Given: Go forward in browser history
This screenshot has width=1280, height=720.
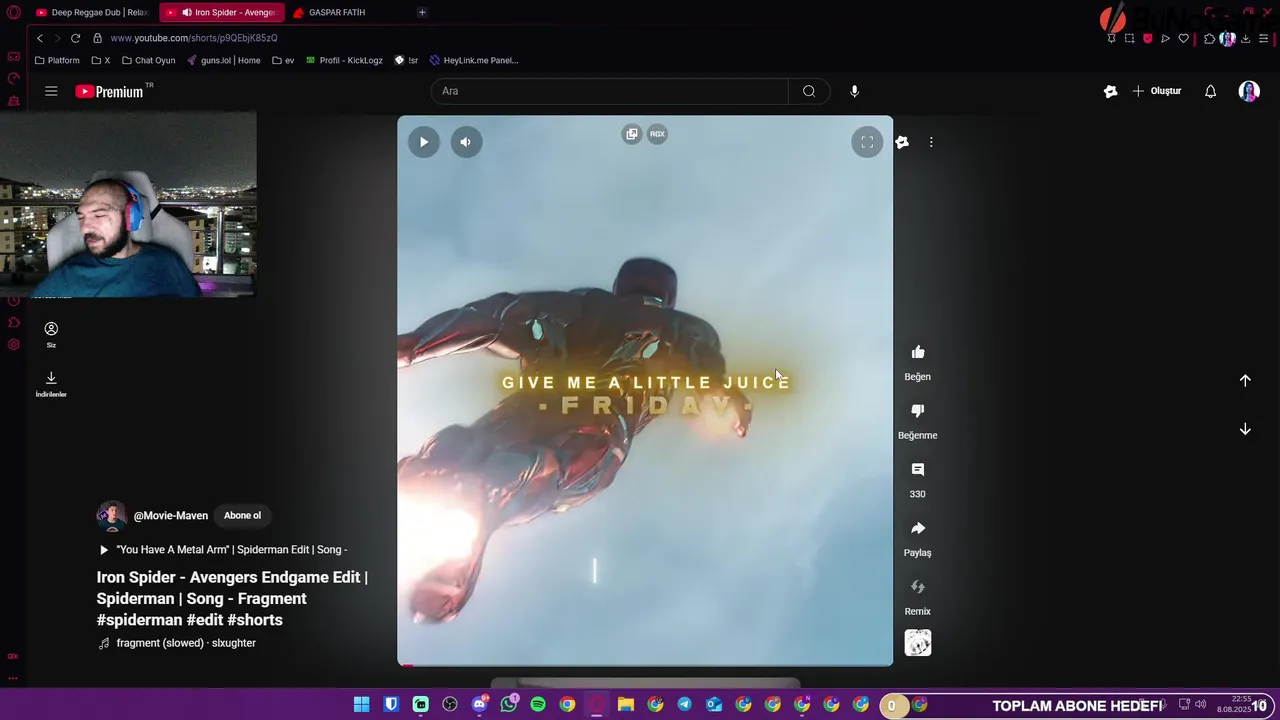Looking at the screenshot, I should [x=57, y=38].
